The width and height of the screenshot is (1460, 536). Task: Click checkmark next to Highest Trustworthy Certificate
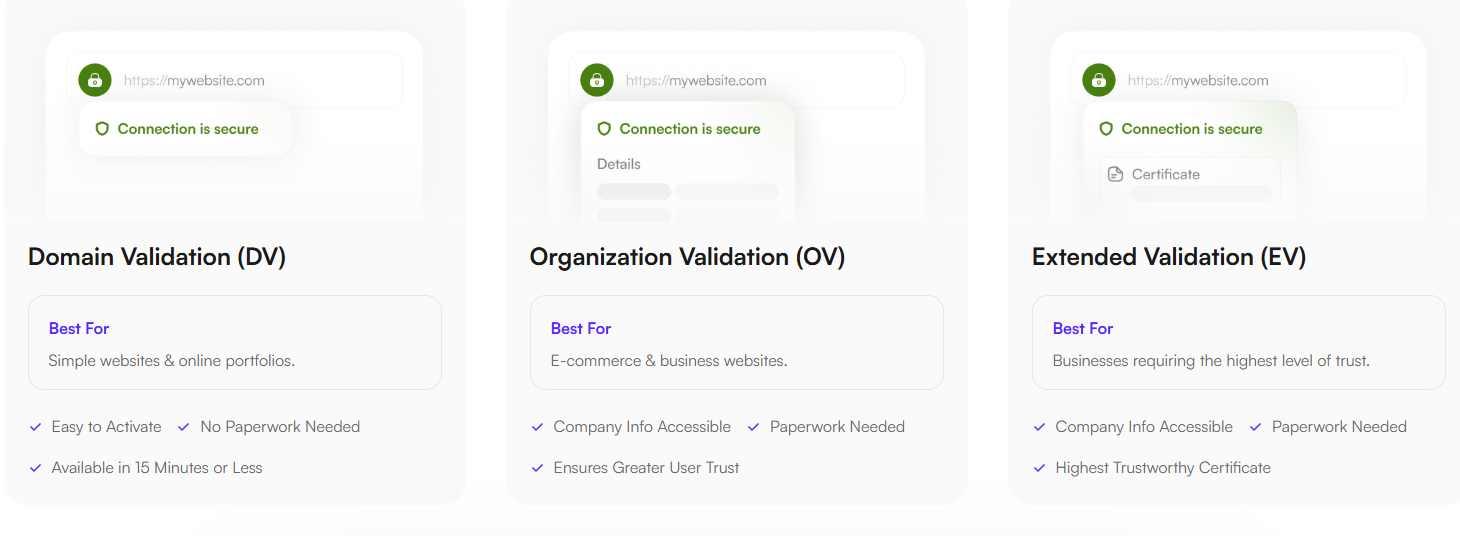(1040, 468)
